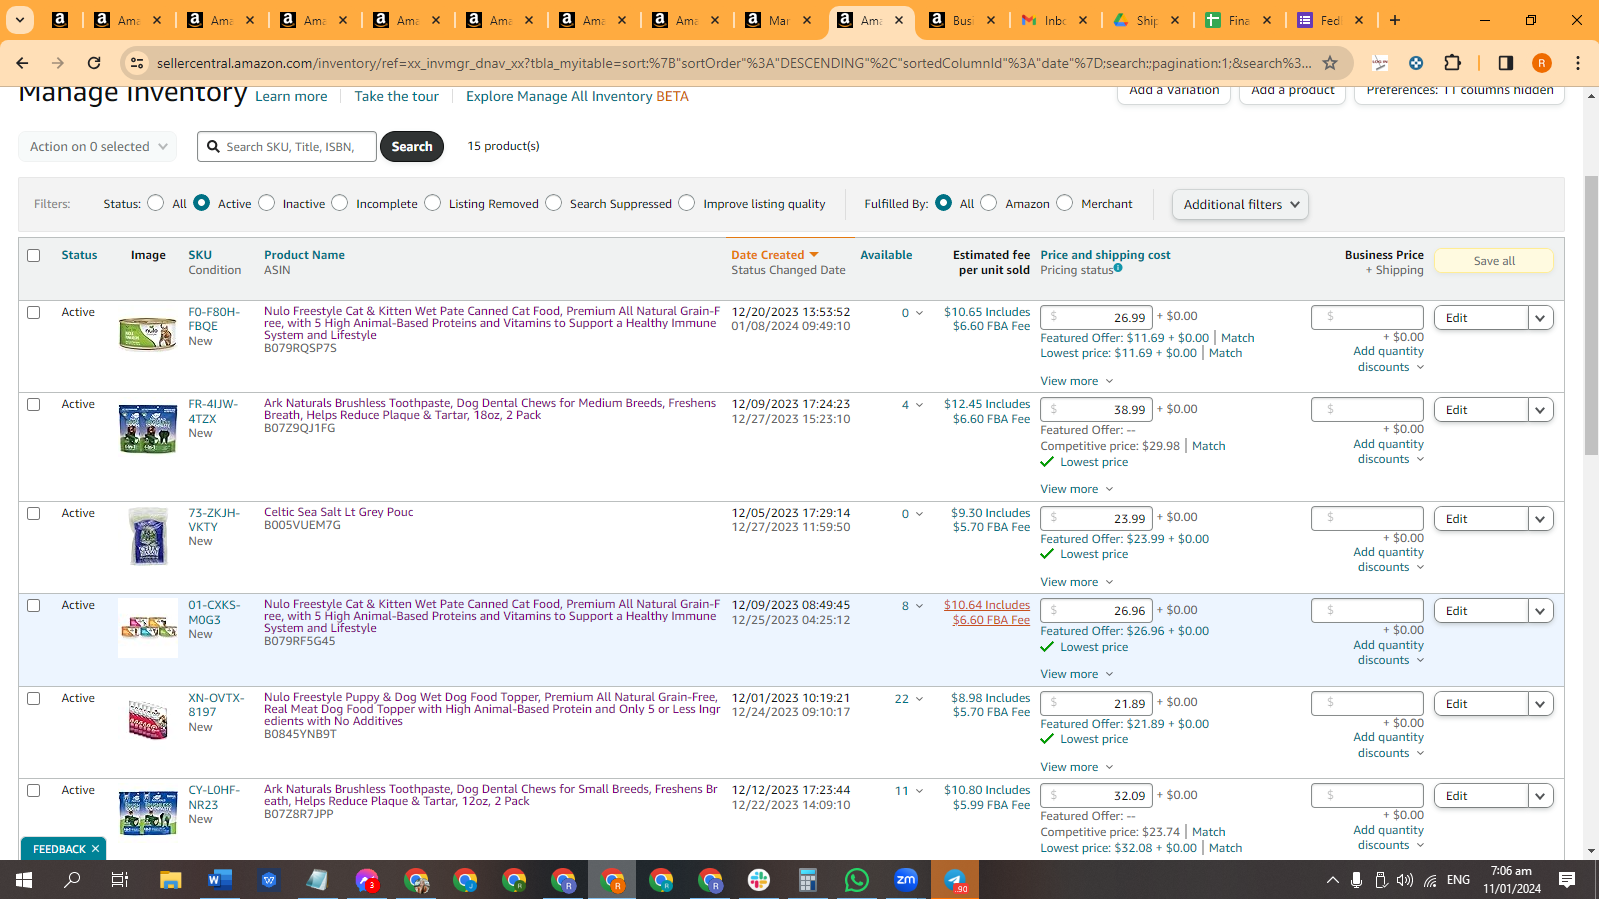This screenshot has width=1599, height=899.
Task: Expand the Additional filters dropdown
Action: click(x=1240, y=204)
